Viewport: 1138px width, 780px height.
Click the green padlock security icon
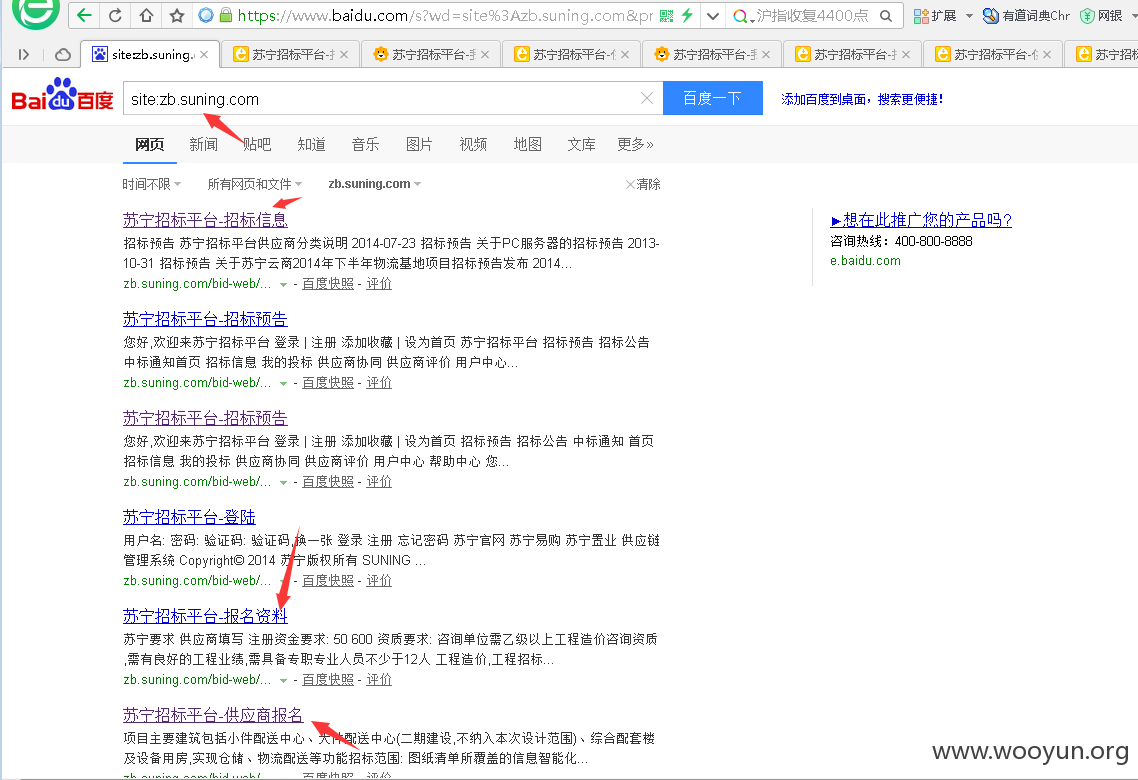coord(226,15)
